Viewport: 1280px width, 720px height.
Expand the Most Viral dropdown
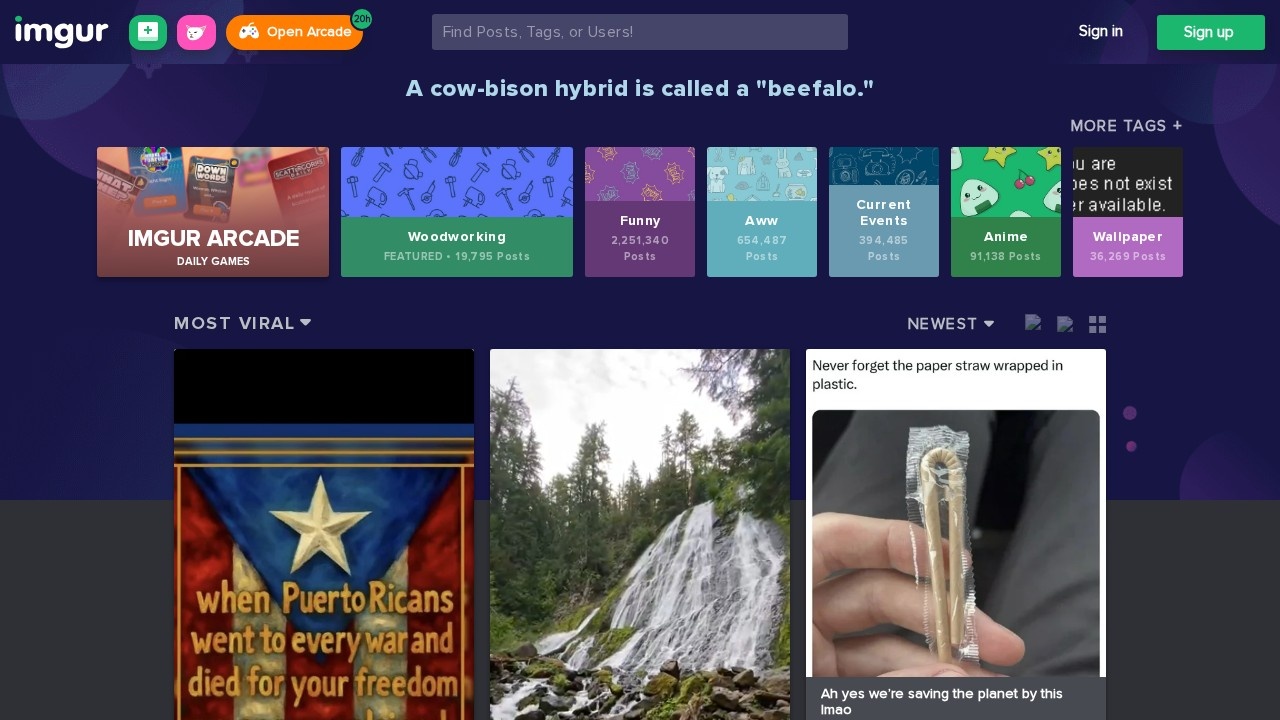point(243,323)
